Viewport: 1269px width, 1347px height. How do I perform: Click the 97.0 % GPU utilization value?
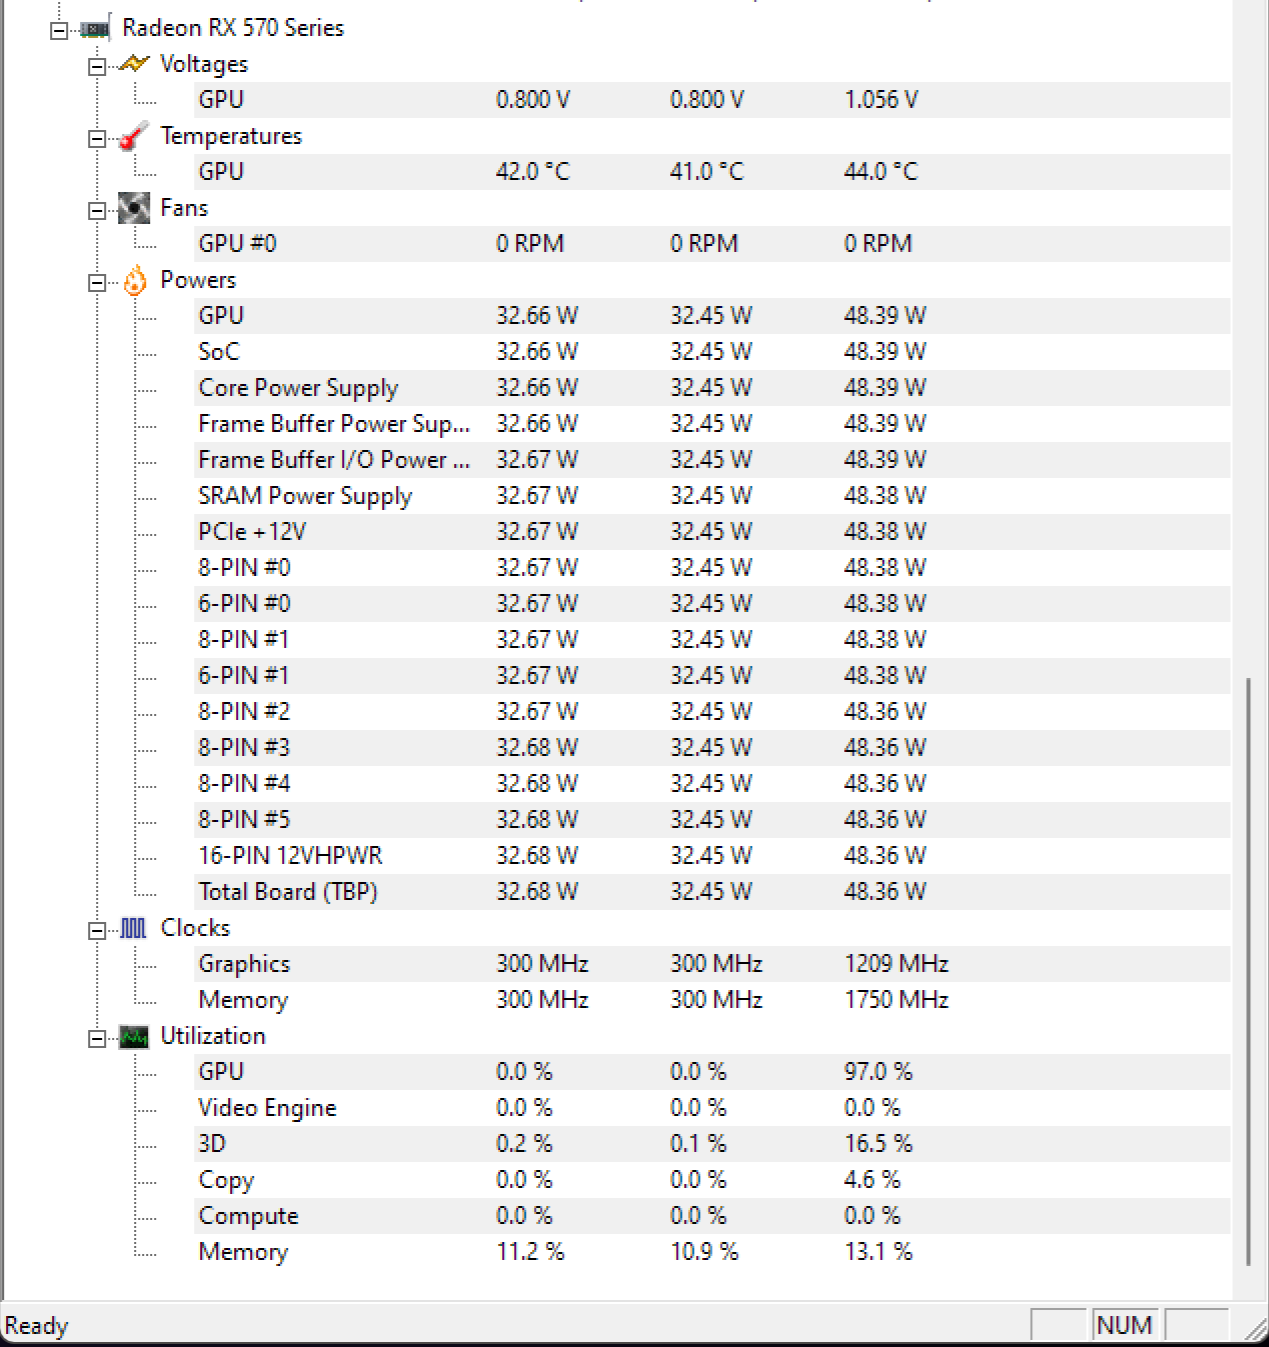point(878,1072)
